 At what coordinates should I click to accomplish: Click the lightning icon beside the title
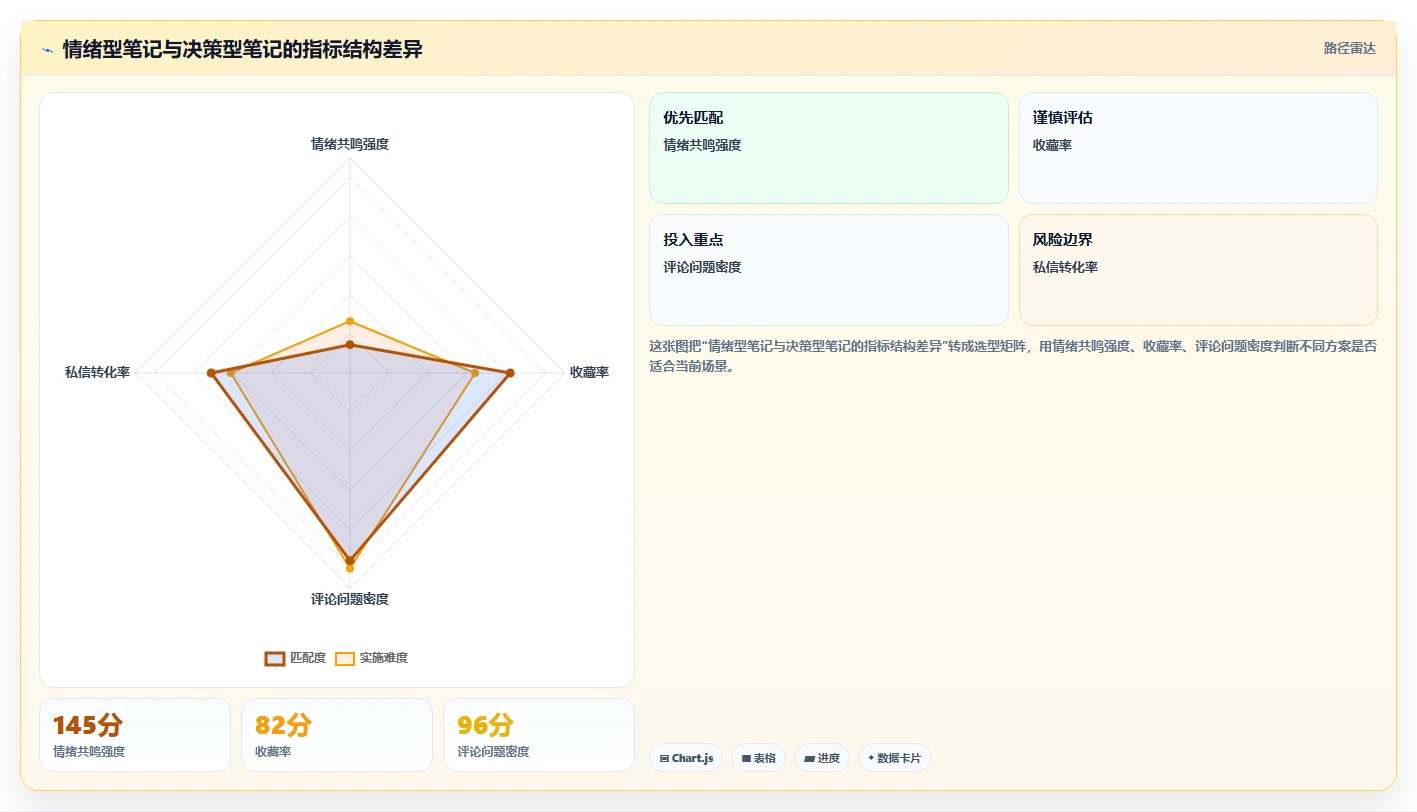47,50
